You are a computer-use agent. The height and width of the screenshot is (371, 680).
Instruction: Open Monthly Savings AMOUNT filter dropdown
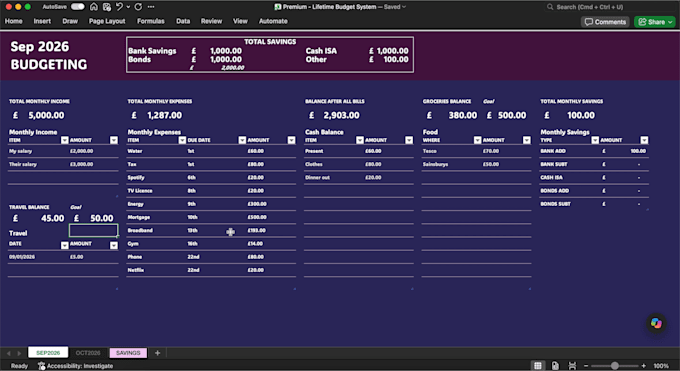pos(644,140)
